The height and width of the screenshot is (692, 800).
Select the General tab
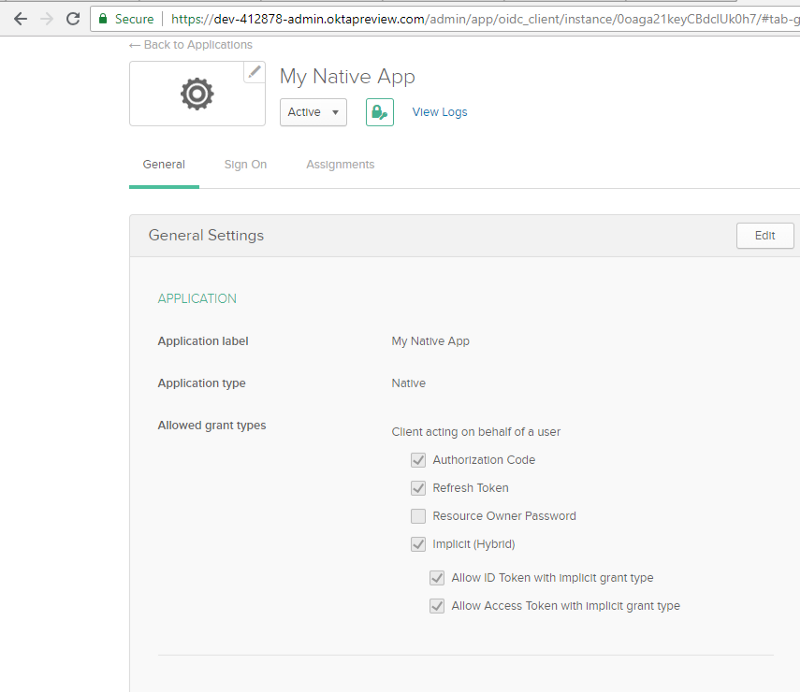(164, 164)
